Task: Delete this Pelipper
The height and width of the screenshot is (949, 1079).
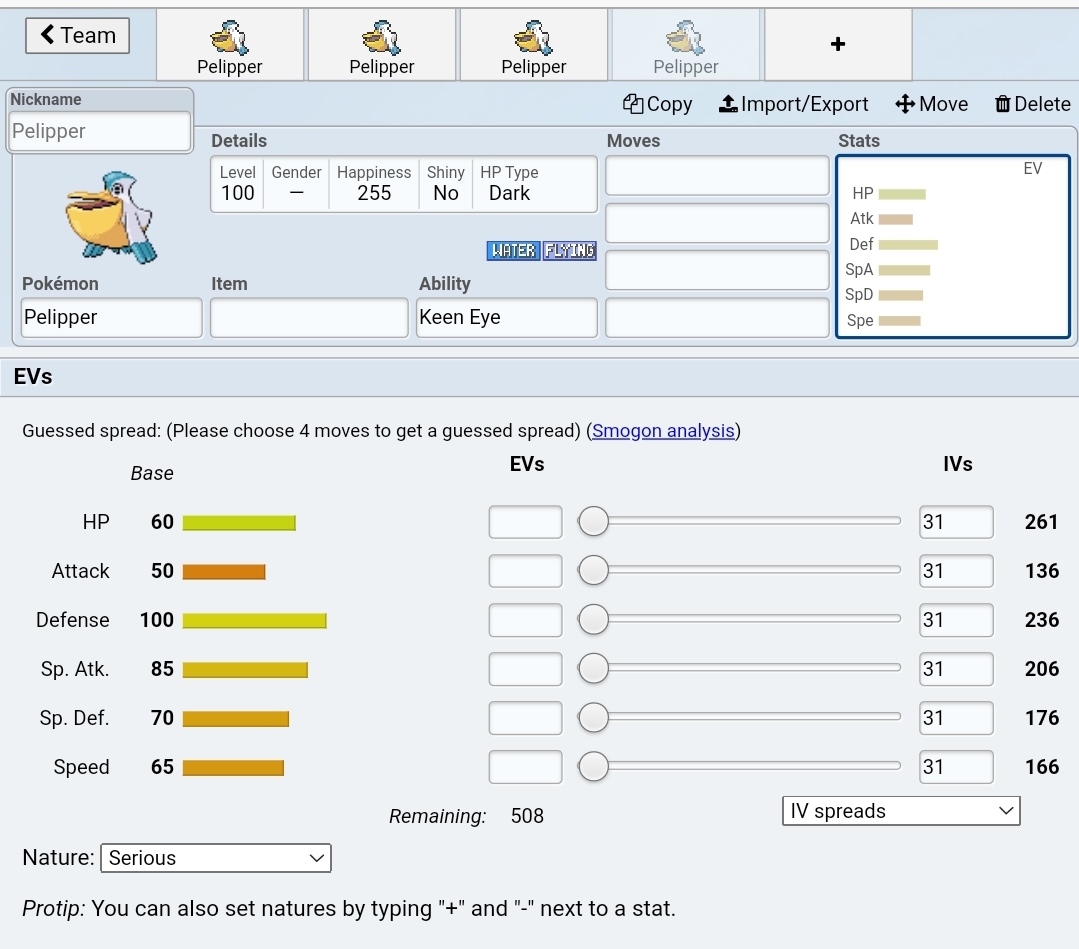Action: click(x=1032, y=104)
